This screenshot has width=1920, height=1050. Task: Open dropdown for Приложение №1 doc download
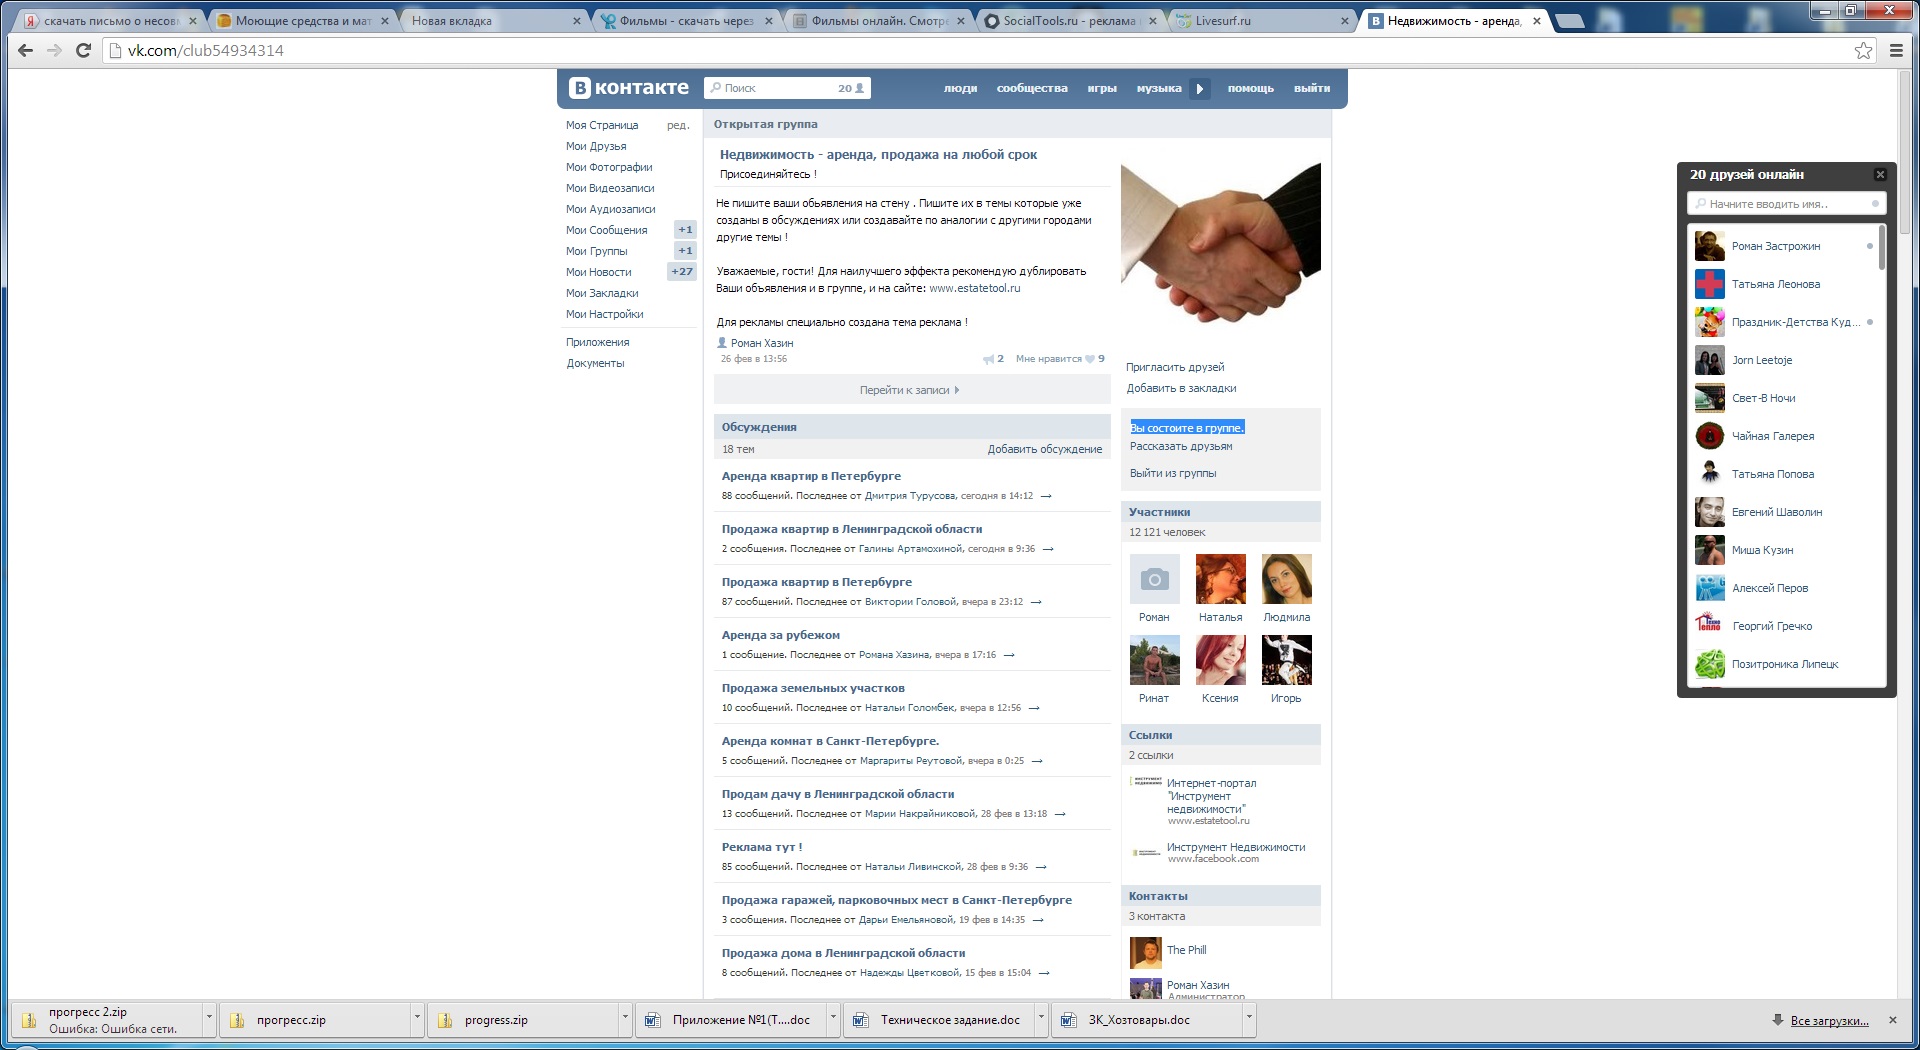click(x=833, y=1020)
